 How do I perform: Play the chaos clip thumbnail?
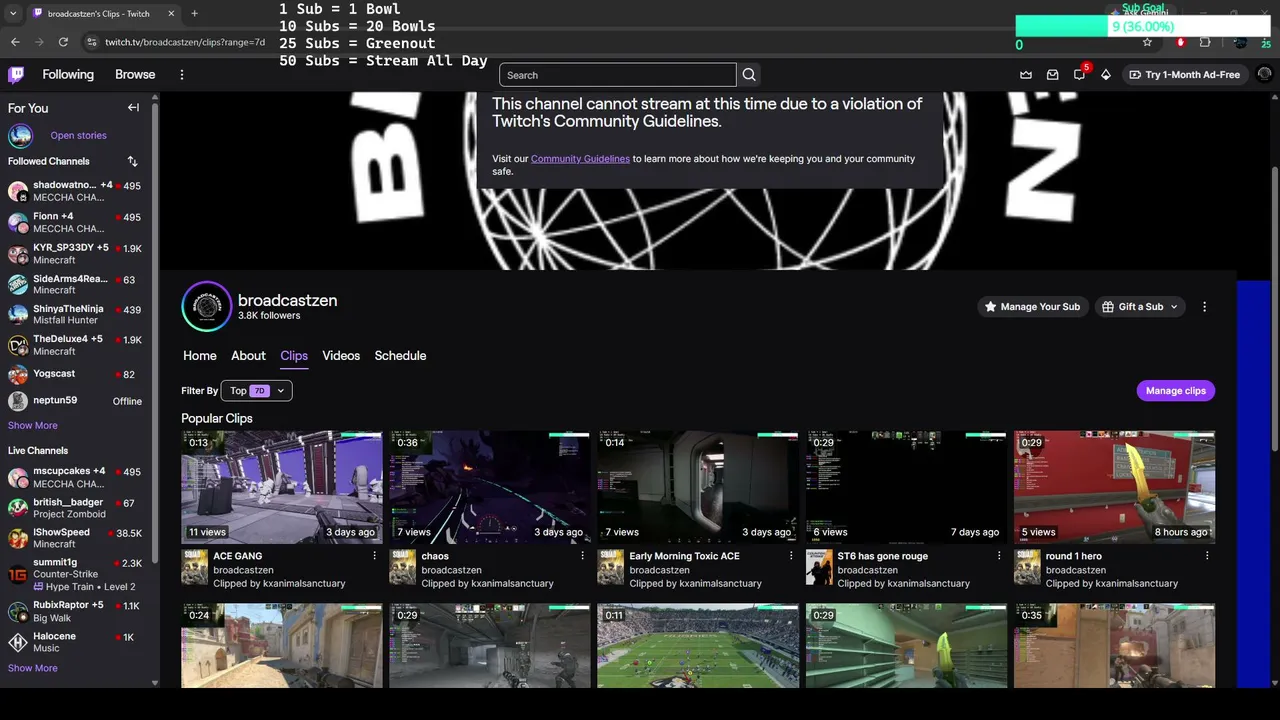coord(490,487)
